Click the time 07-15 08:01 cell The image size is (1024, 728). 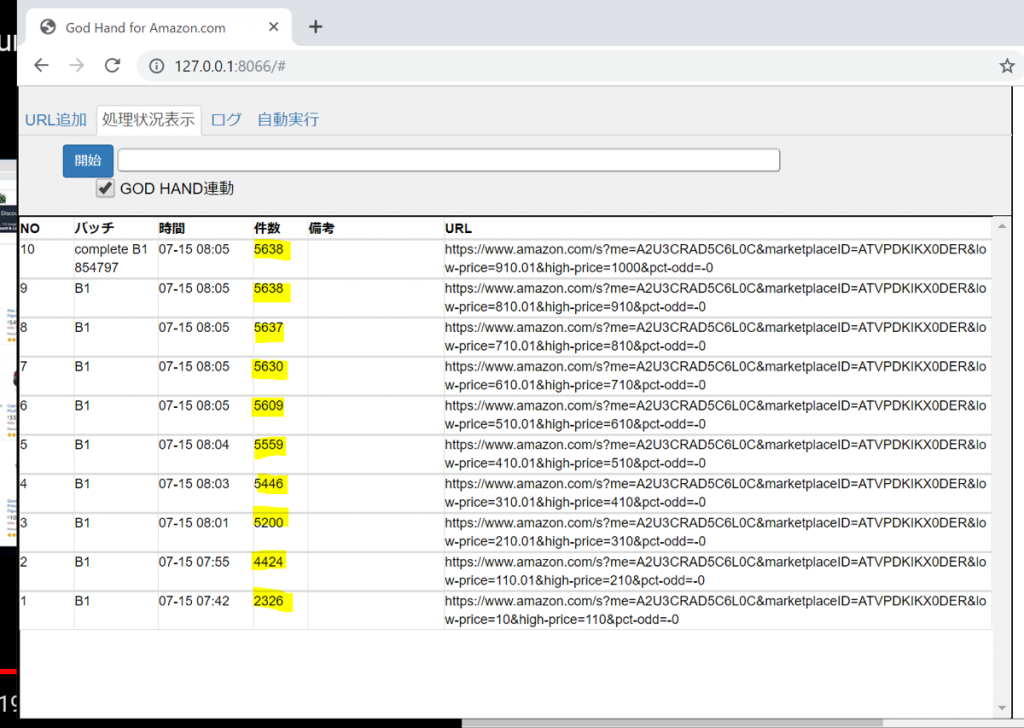pos(194,523)
